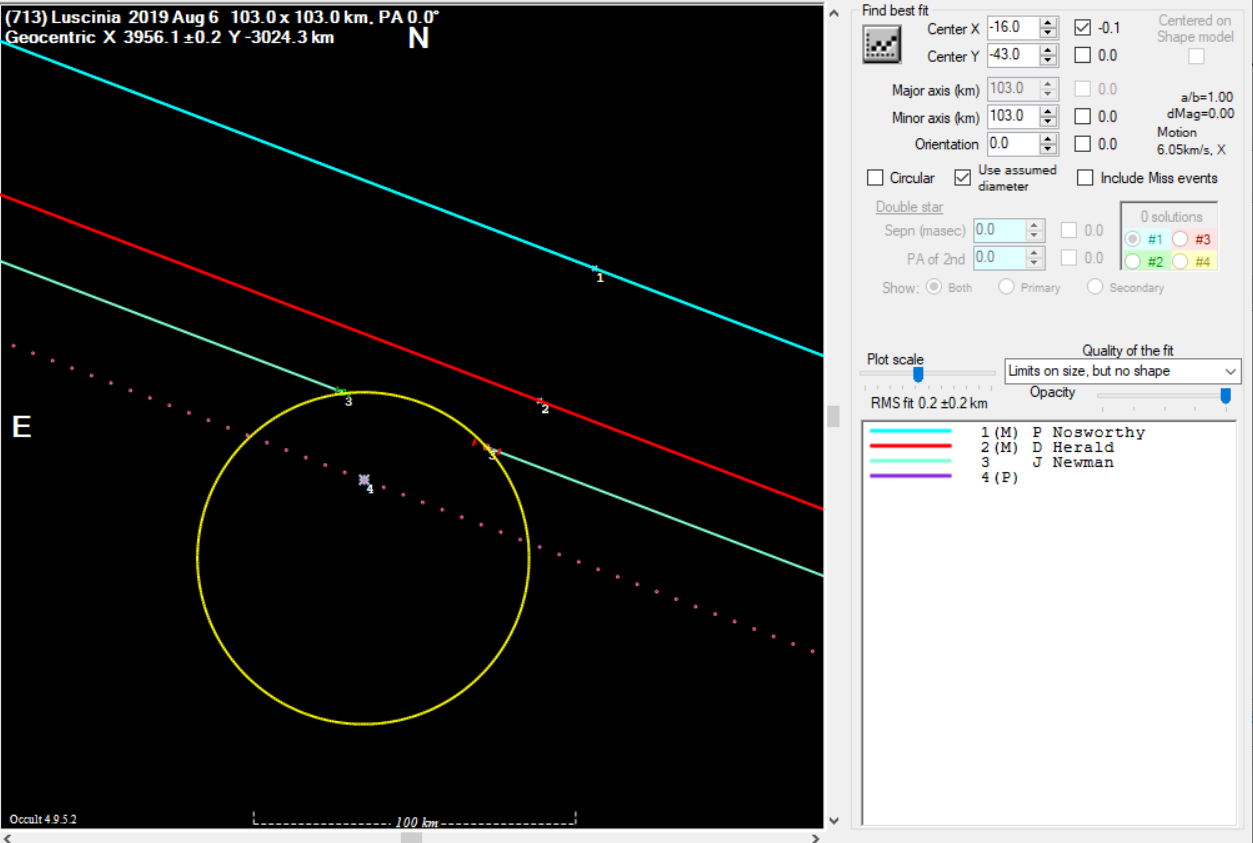Click the plot's horizontal scrollbar thumb
Screen dimensions: 1253x843
[412, 837]
